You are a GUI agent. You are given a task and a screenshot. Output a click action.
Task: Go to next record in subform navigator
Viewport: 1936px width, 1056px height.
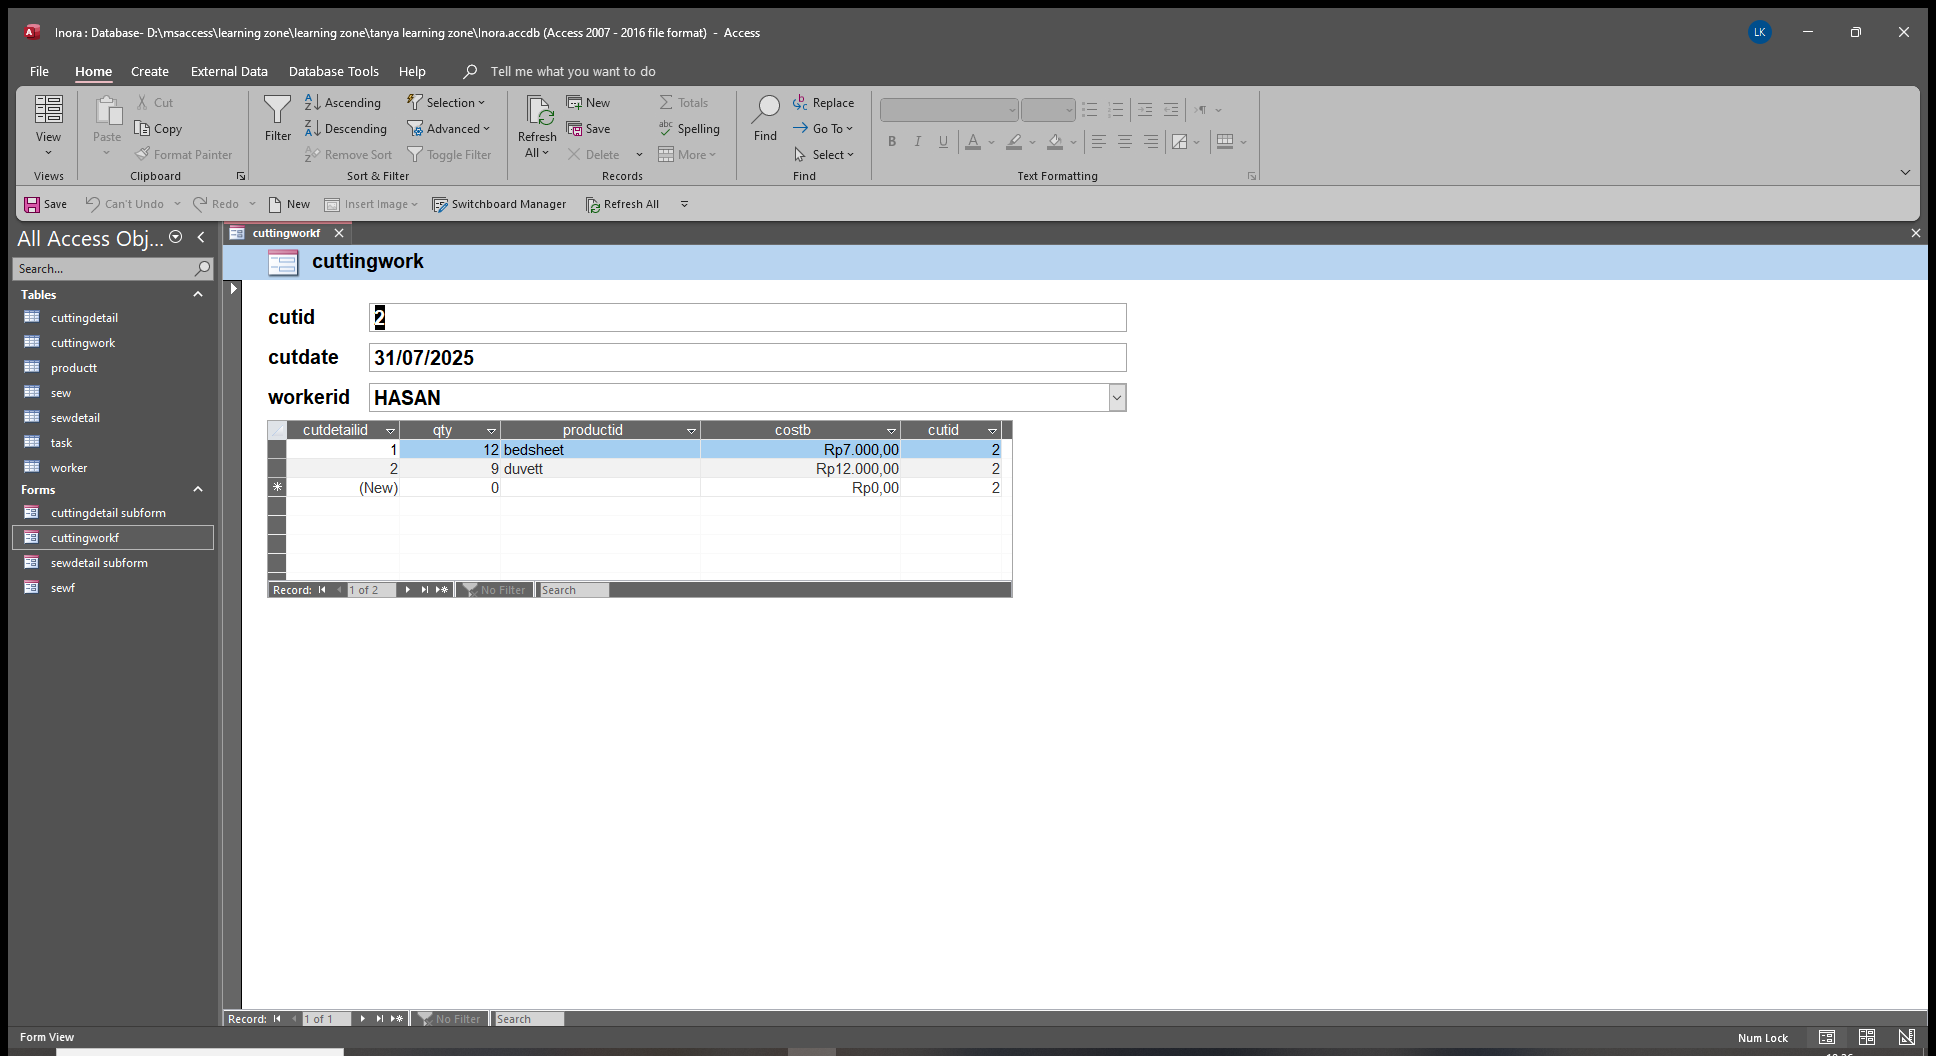407,590
